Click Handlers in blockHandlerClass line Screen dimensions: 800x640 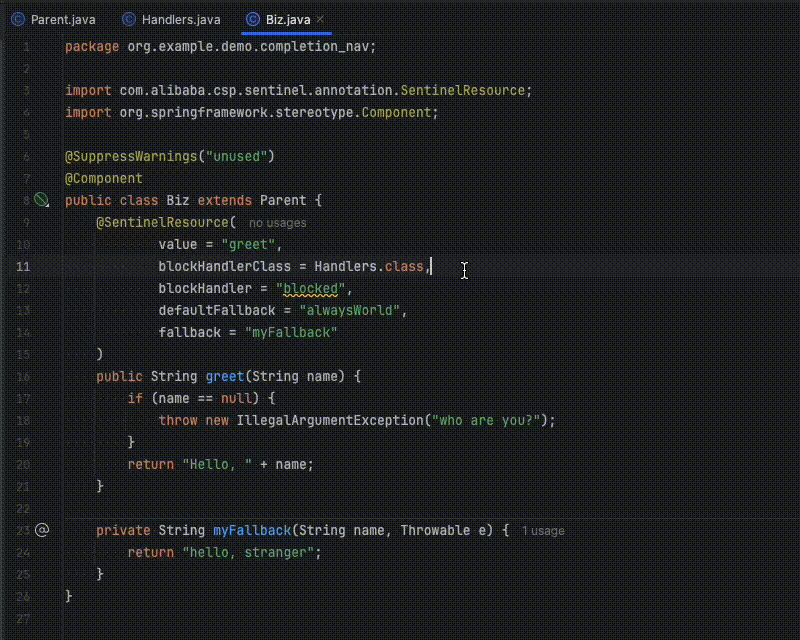[x=345, y=266]
